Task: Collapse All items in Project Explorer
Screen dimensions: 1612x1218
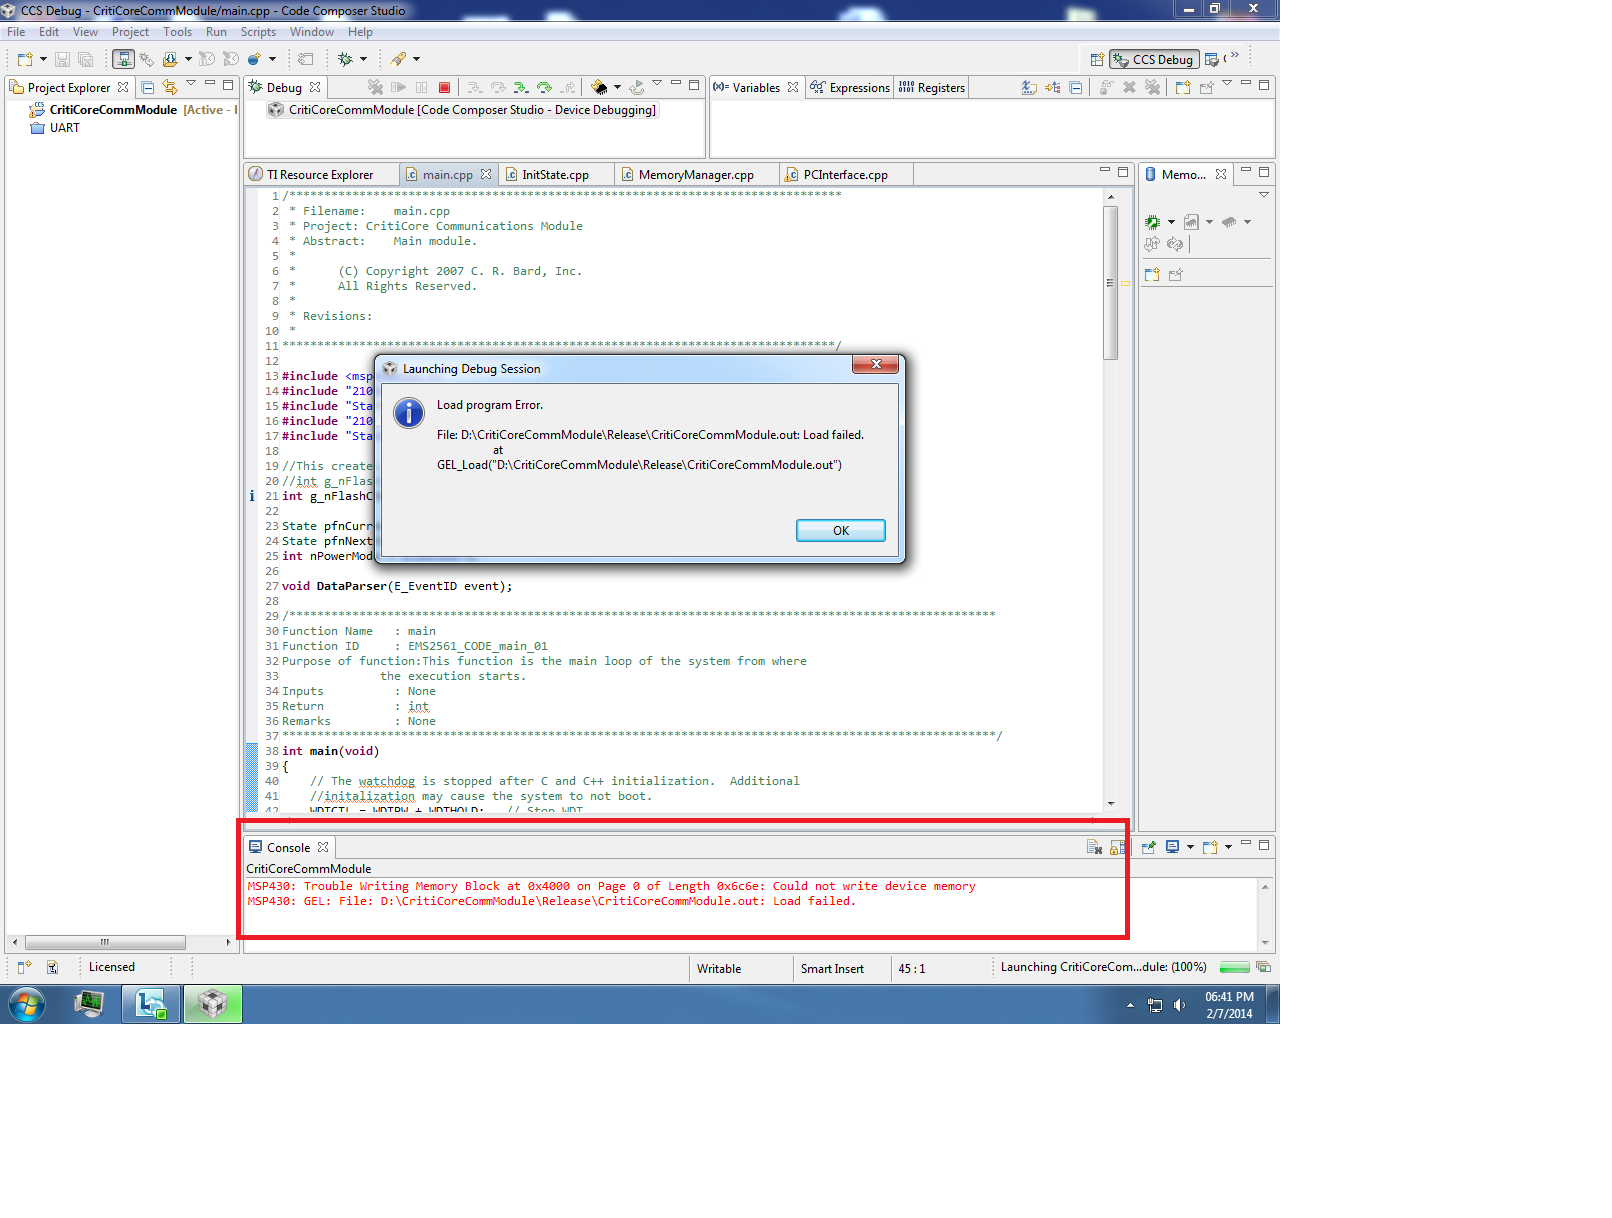Action: pyautogui.click(x=147, y=87)
